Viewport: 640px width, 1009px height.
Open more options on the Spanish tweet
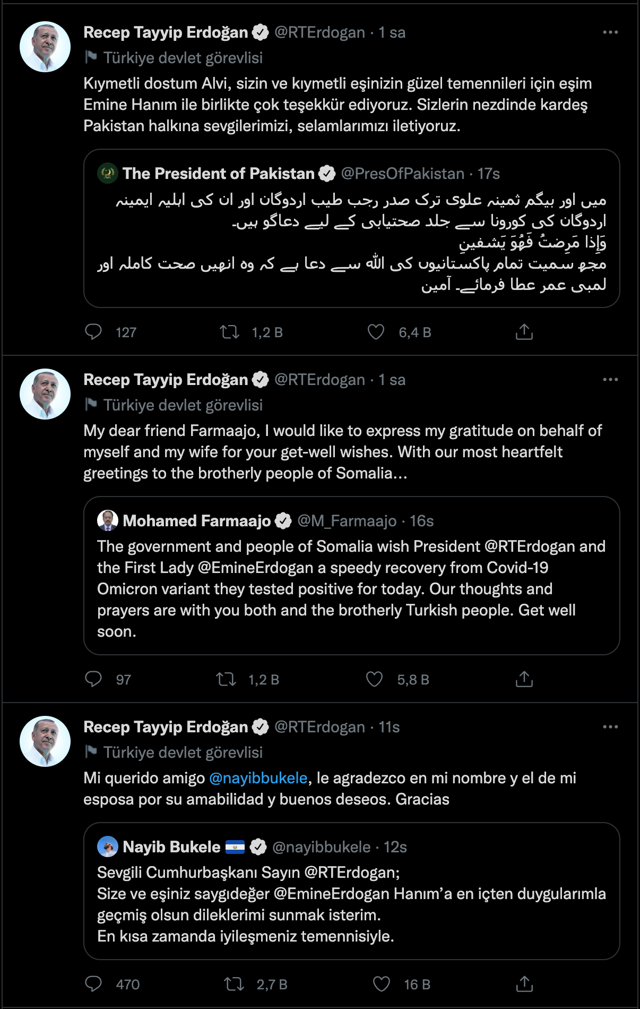610,727
